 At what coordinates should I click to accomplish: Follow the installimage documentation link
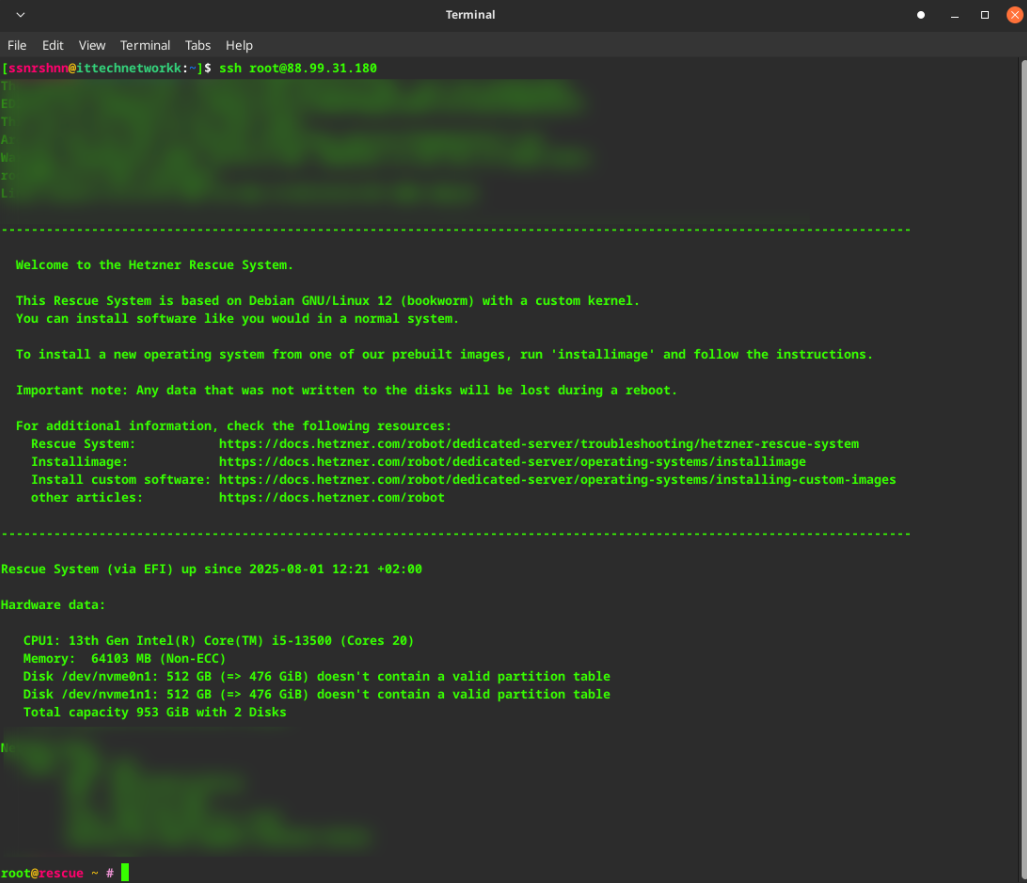[x=512, y=462]
